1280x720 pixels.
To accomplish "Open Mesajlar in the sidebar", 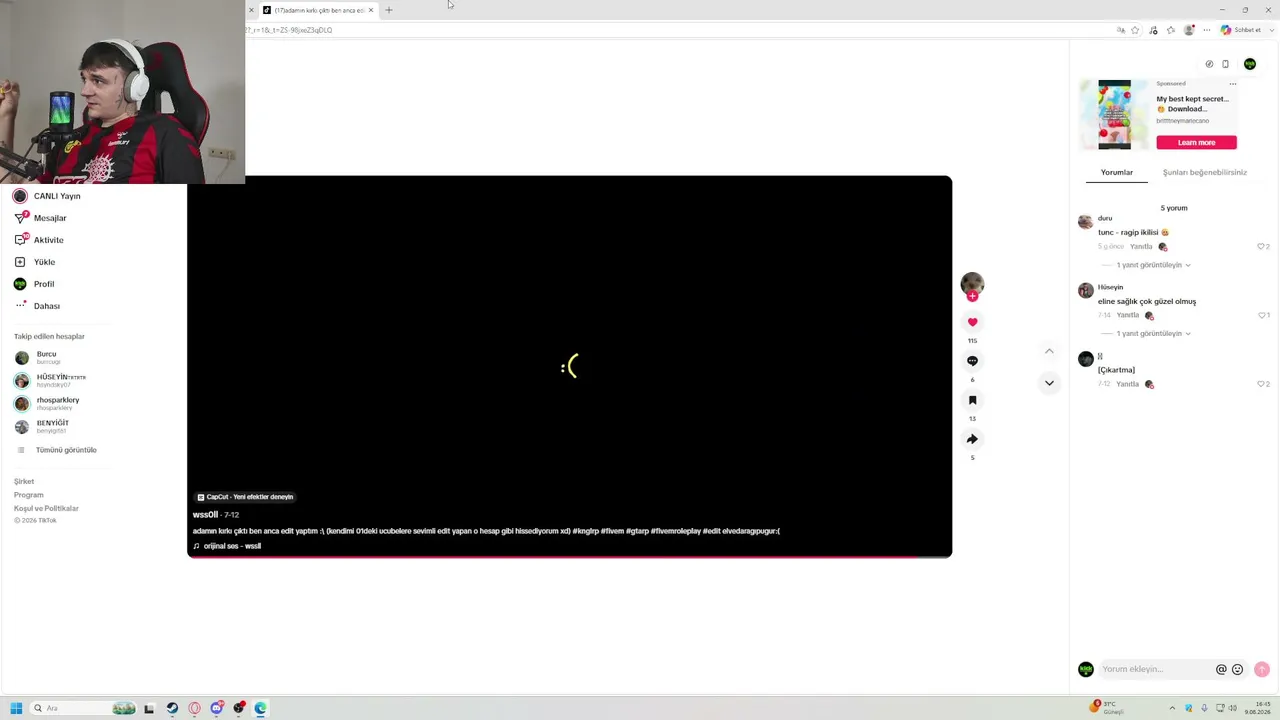I will point(41,218).
